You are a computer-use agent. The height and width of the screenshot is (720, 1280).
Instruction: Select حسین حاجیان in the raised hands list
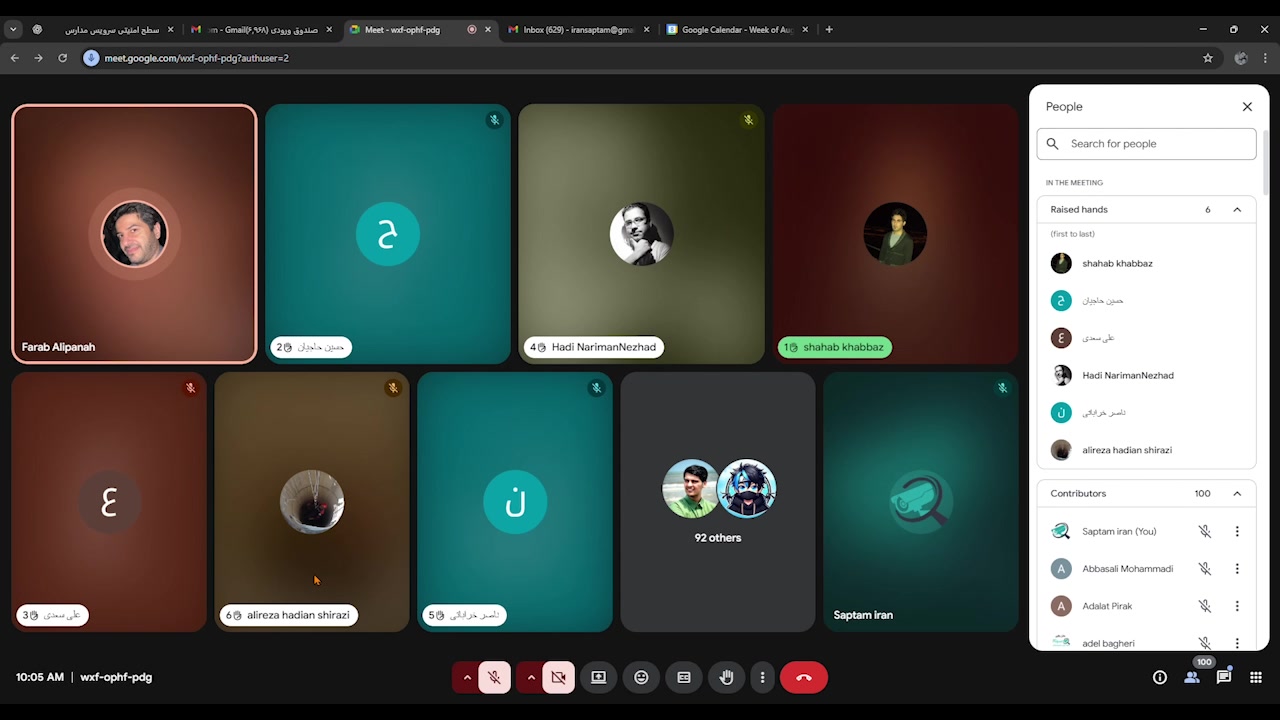[1146, 300]
